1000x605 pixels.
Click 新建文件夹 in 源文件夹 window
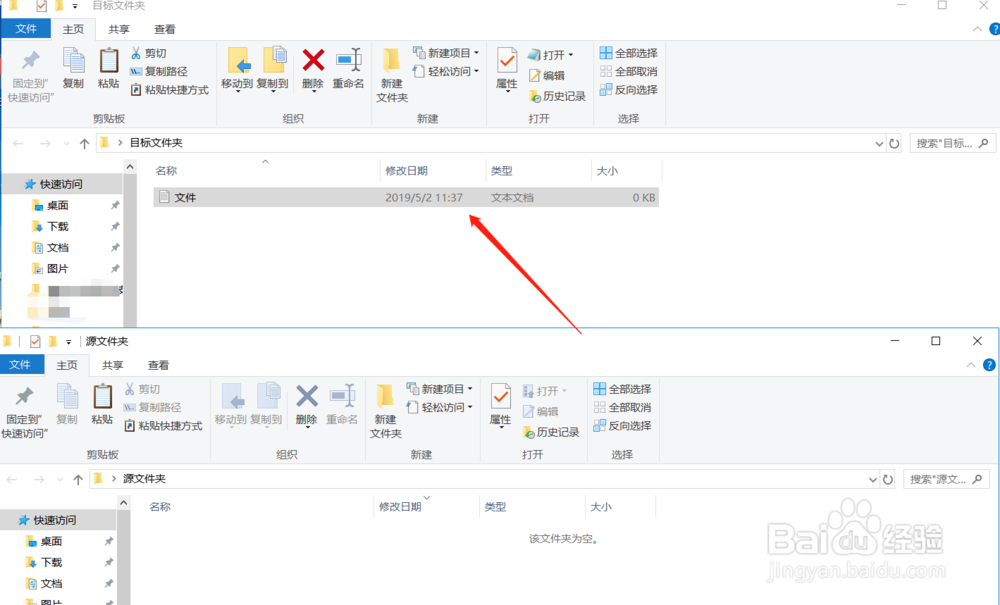385,411
